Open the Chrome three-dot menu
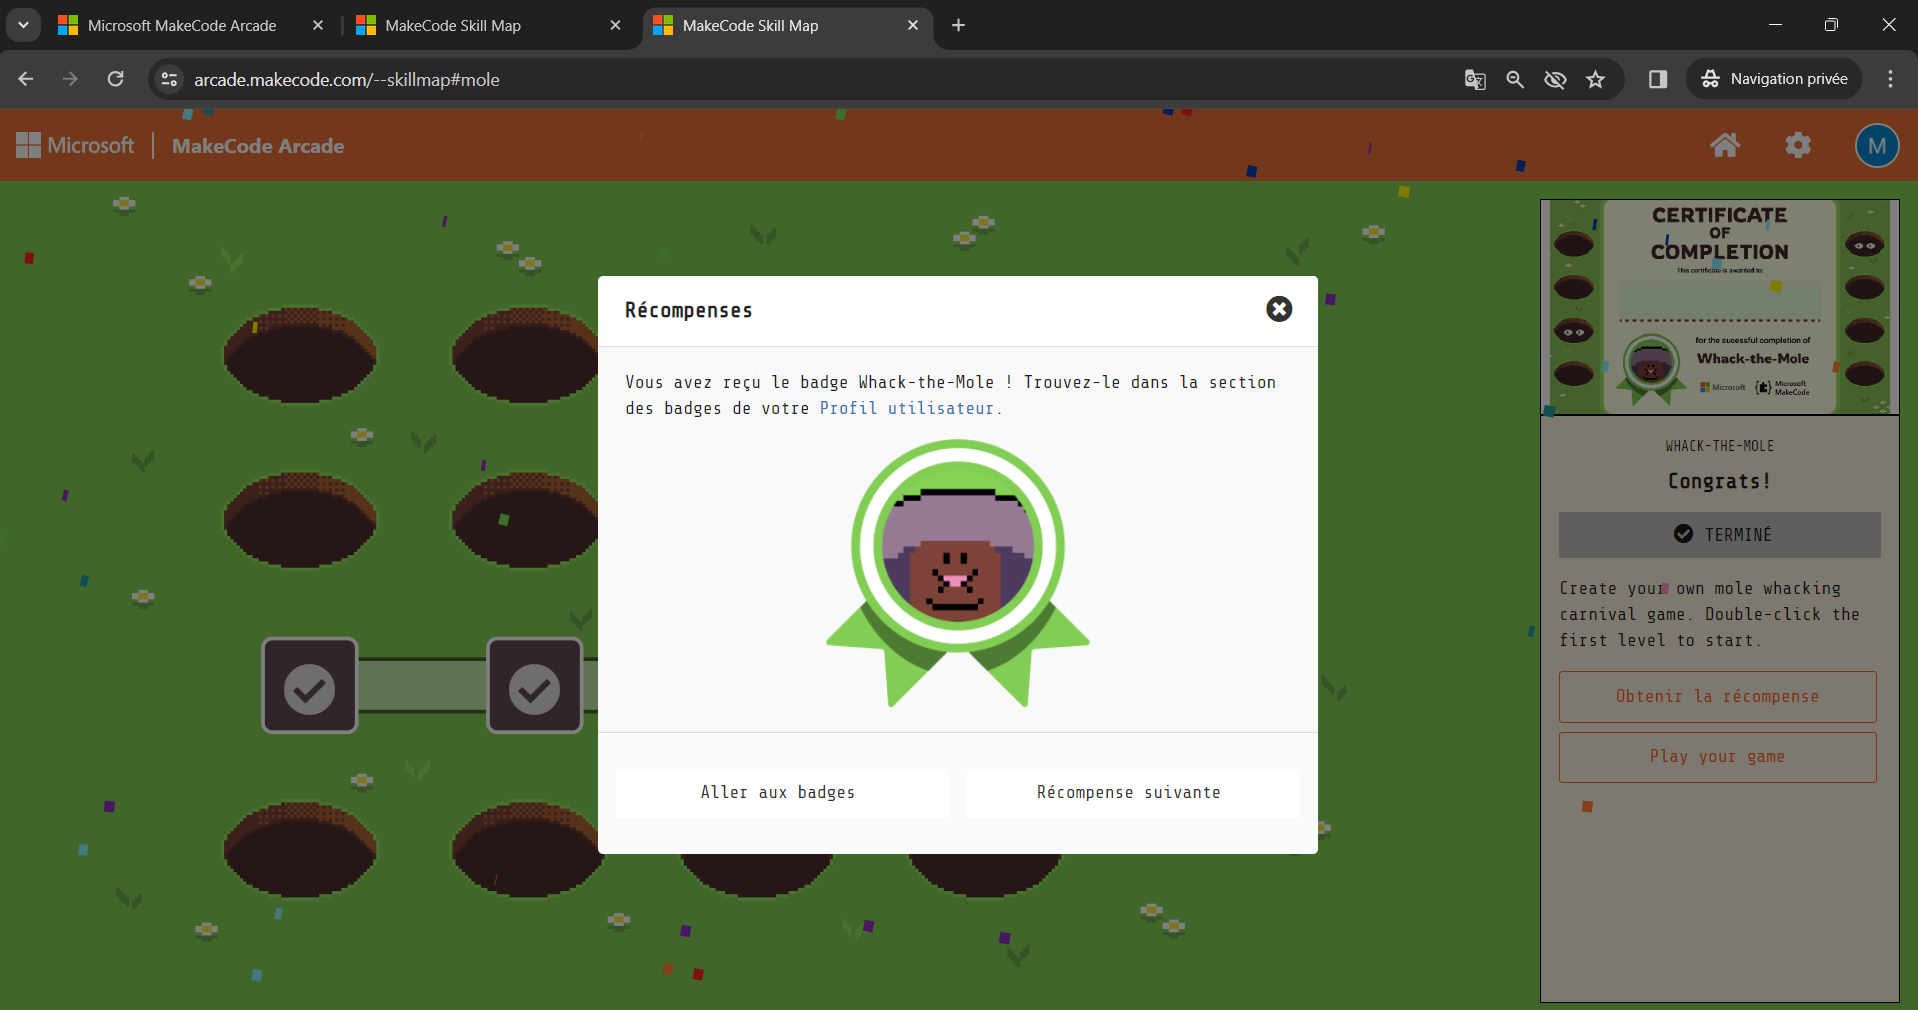Screen dimensions: 1918x1010 tap(1889, 80)
